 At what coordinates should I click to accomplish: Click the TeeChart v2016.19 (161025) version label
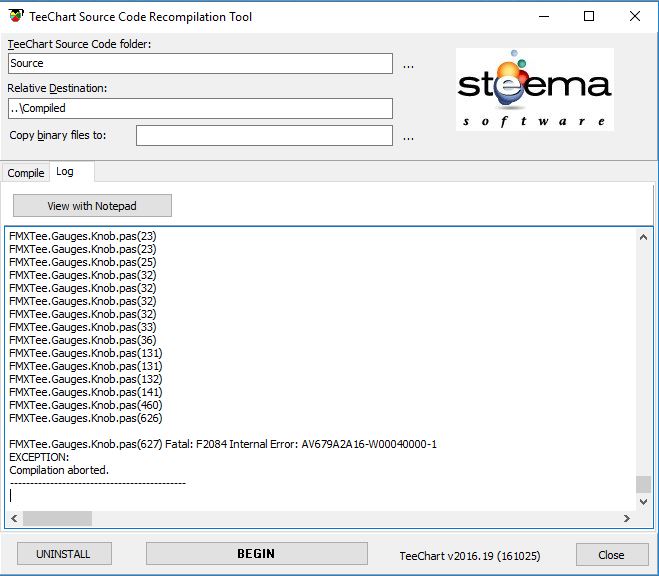pyautogui.click(x=470, y=556)
